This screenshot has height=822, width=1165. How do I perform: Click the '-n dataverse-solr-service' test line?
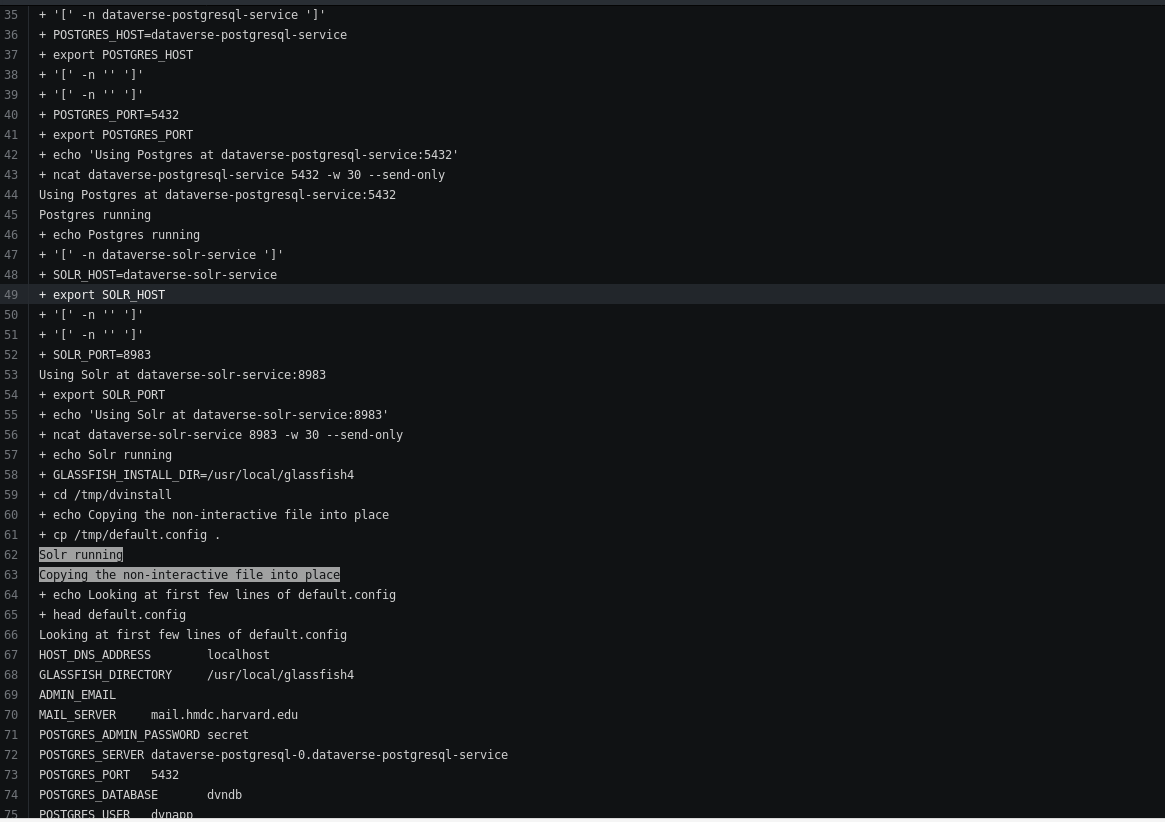[161, 256]
